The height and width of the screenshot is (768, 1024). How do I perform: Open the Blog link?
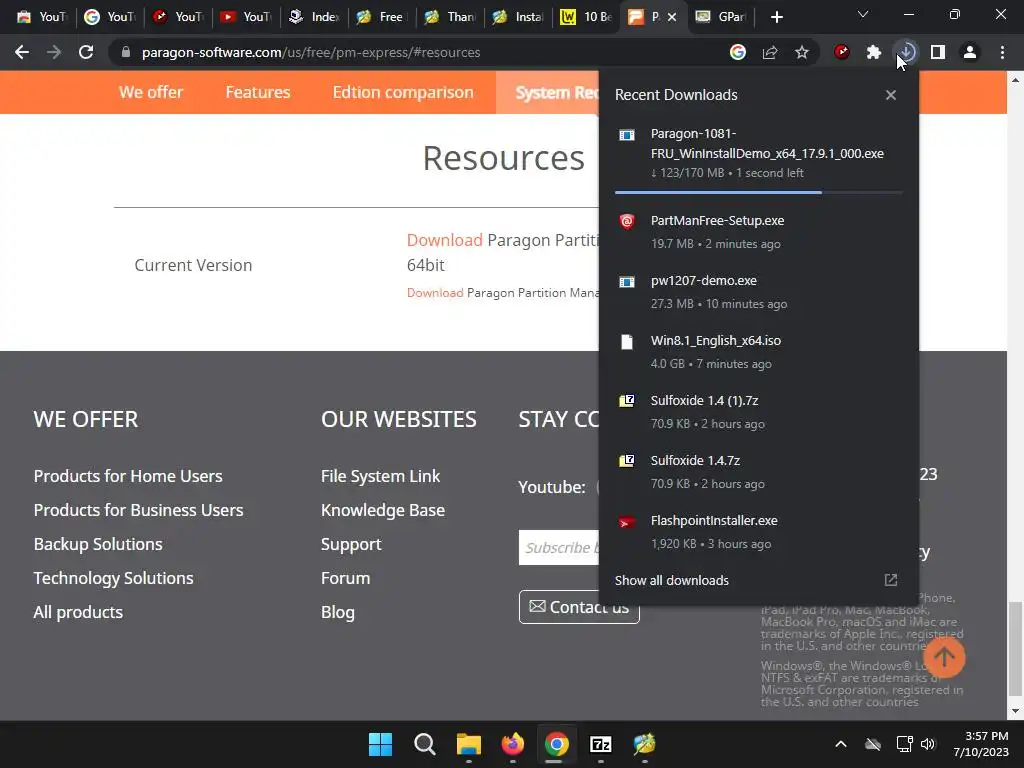(338, 612)
